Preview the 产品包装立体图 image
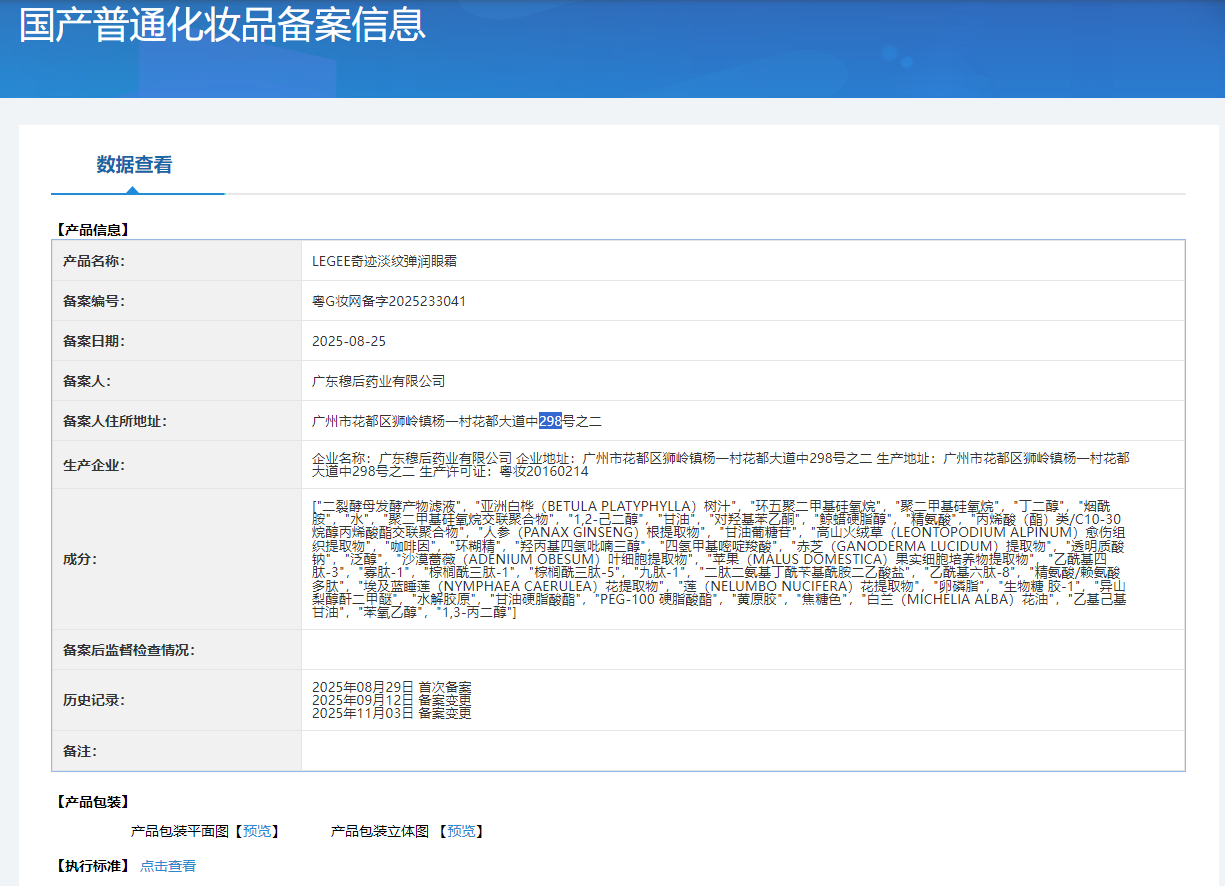The width and height of the screenshot is (1225, 886). pyautogui.click(x=461, y=831)
